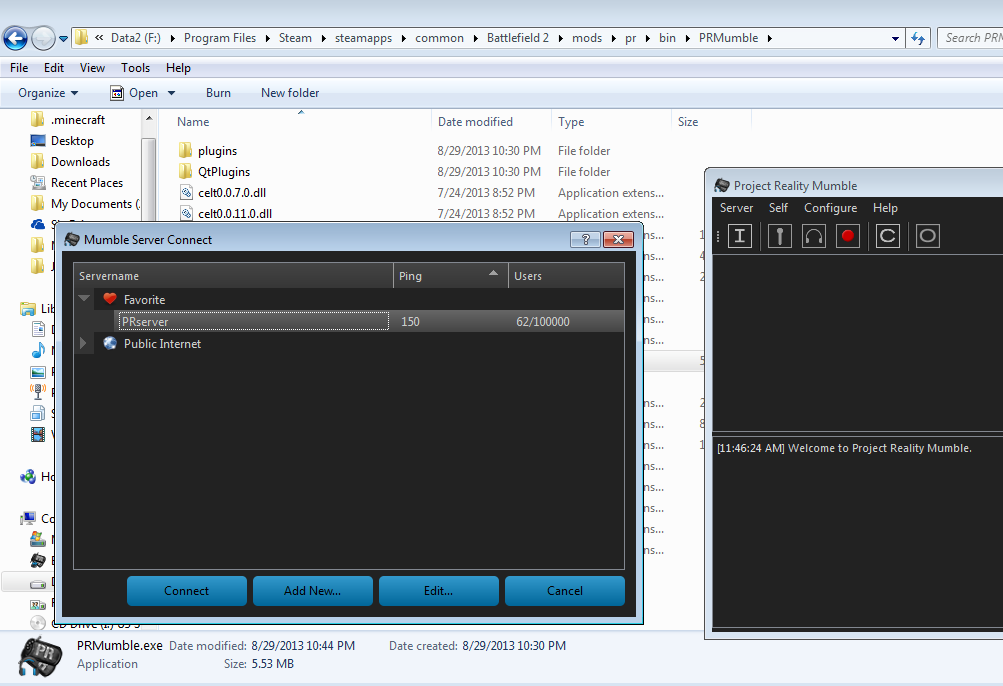Start recording with the red record icon

848,236
